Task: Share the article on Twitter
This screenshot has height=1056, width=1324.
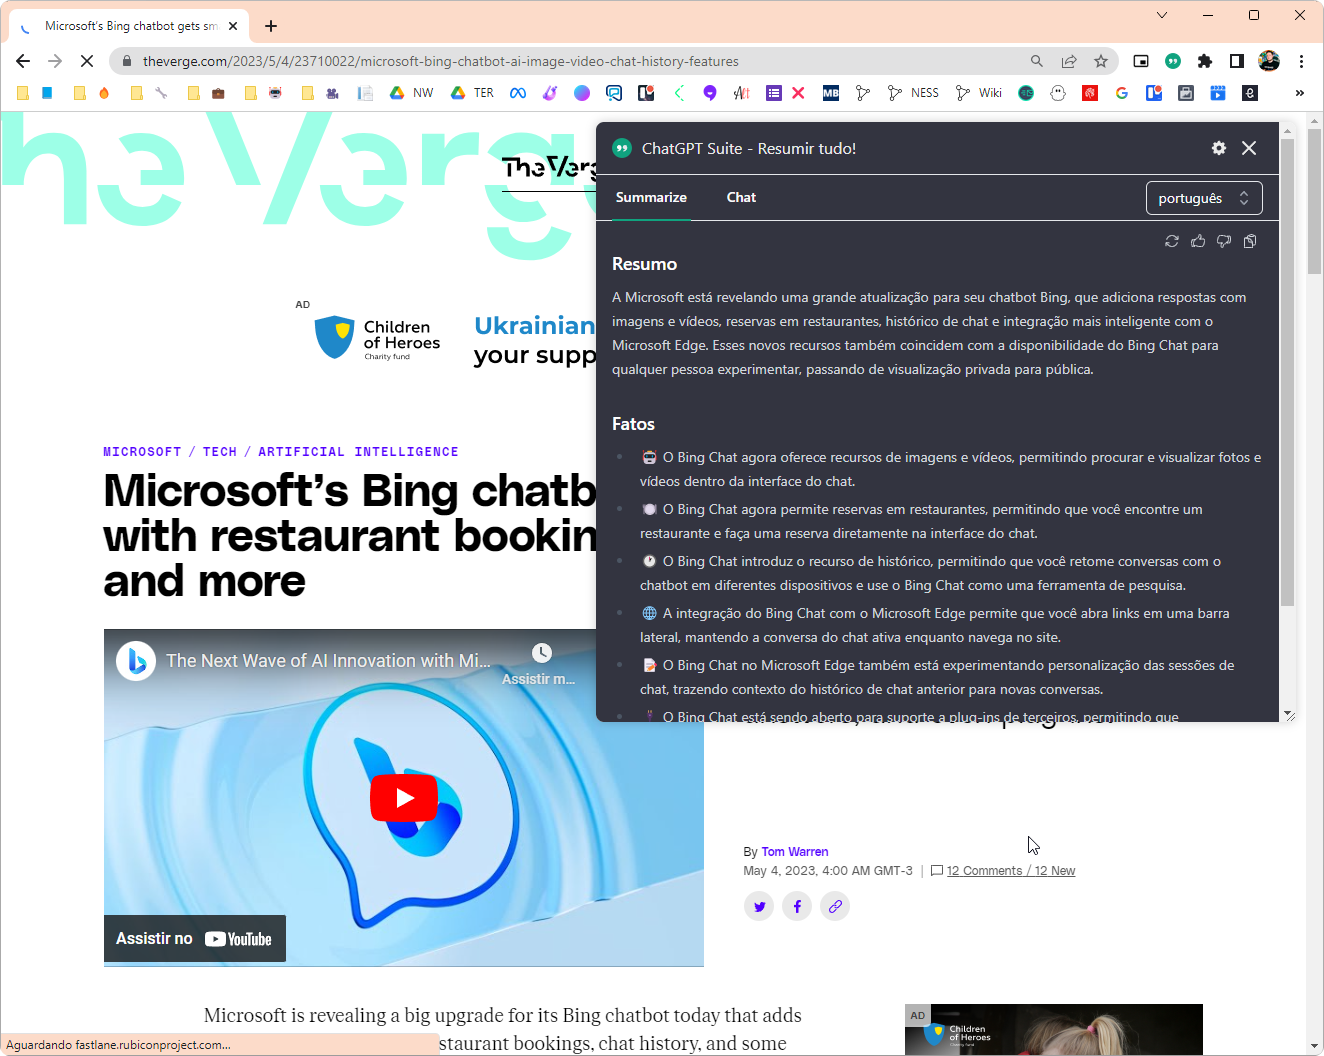Action: (x=759, y=907)
